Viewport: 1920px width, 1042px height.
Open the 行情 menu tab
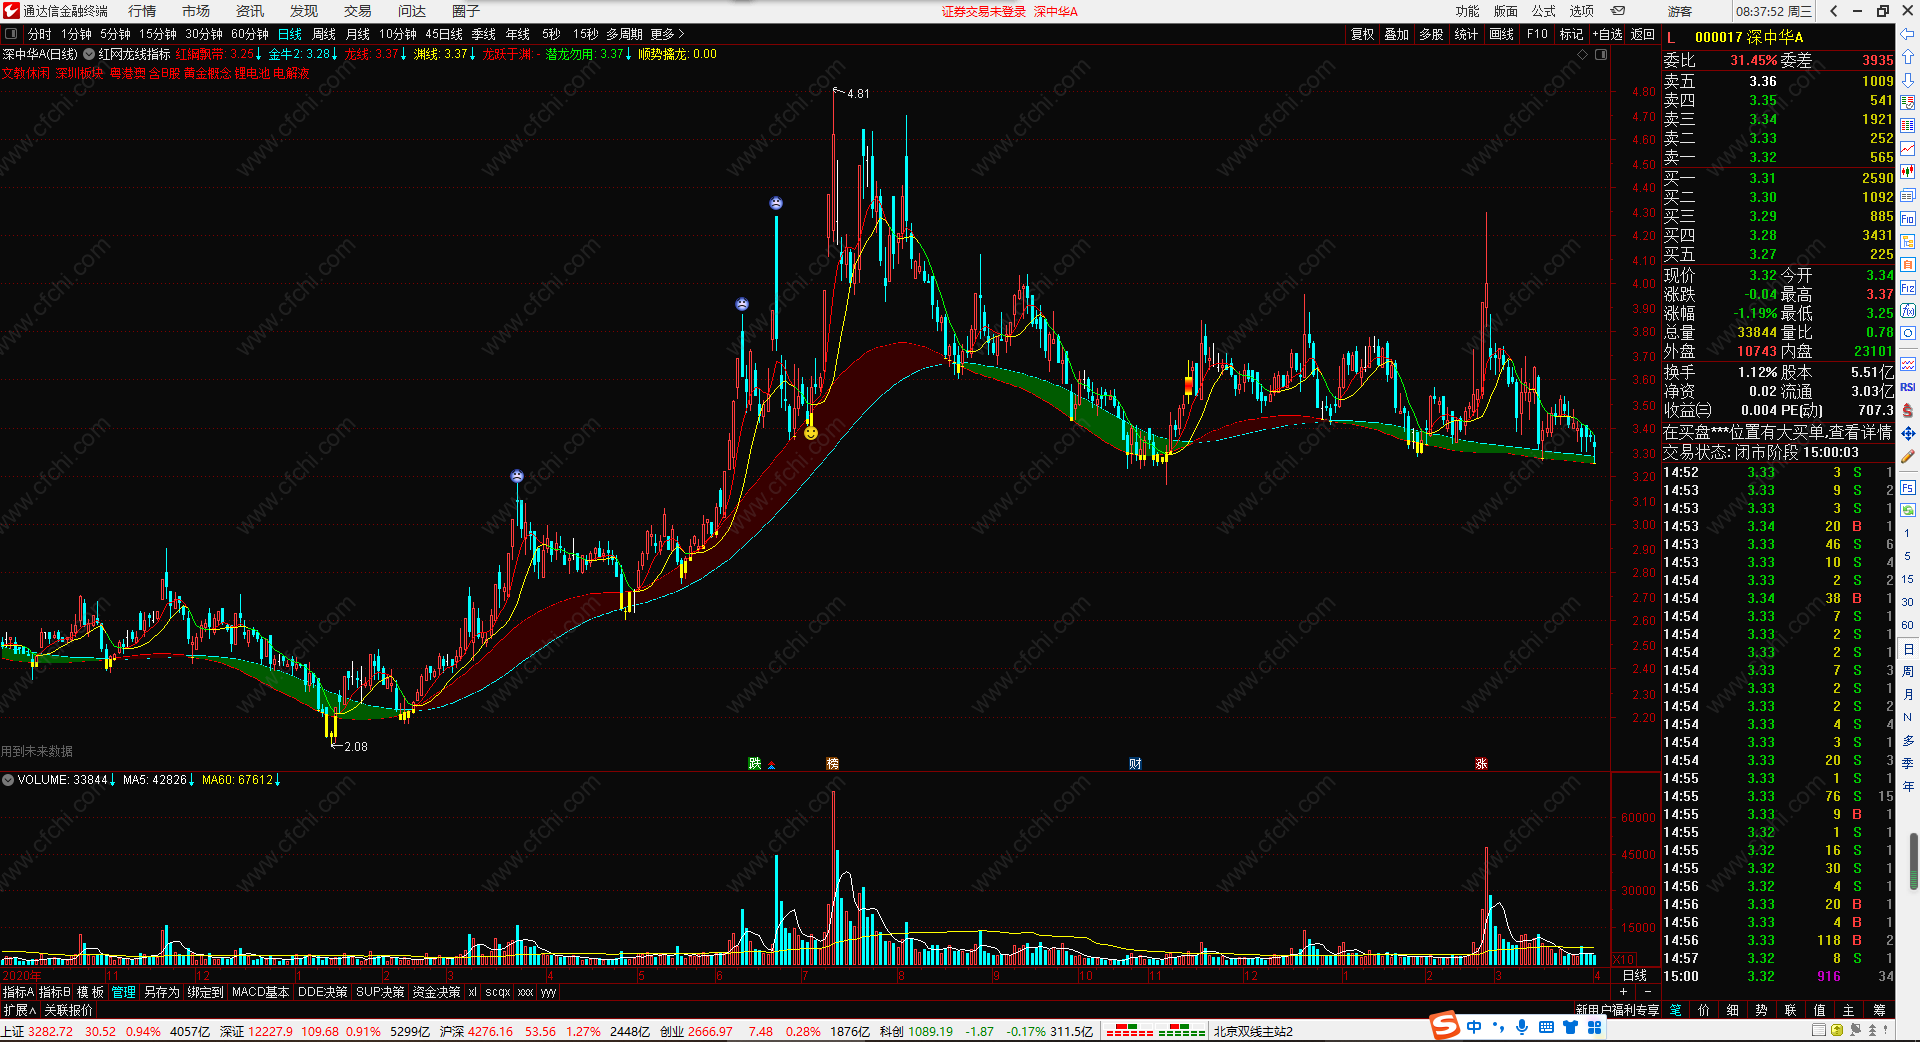coord(142,11)
